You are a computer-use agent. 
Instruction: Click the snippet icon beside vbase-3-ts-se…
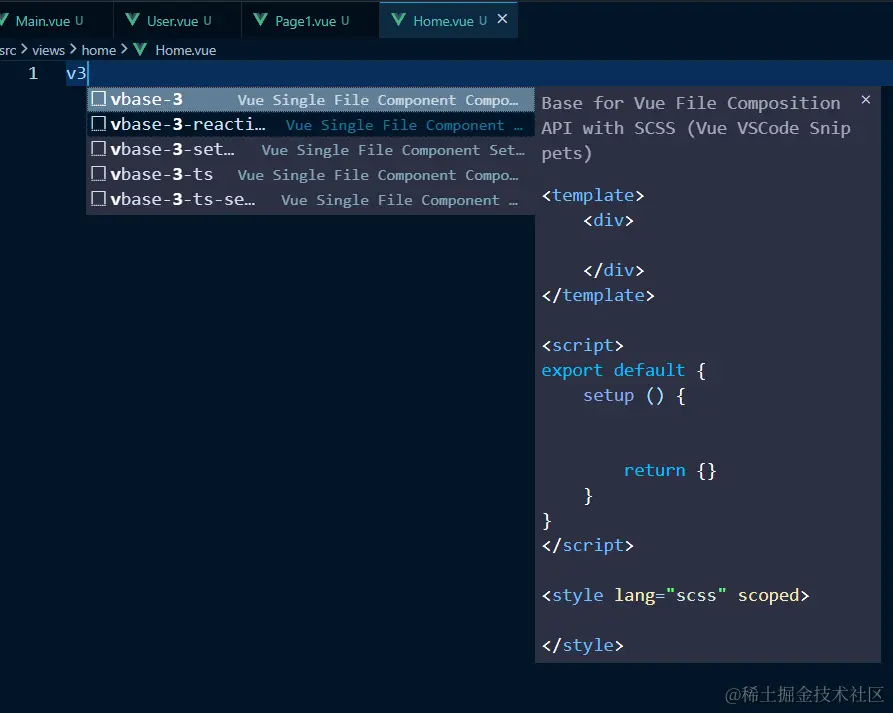click(99, 199)
